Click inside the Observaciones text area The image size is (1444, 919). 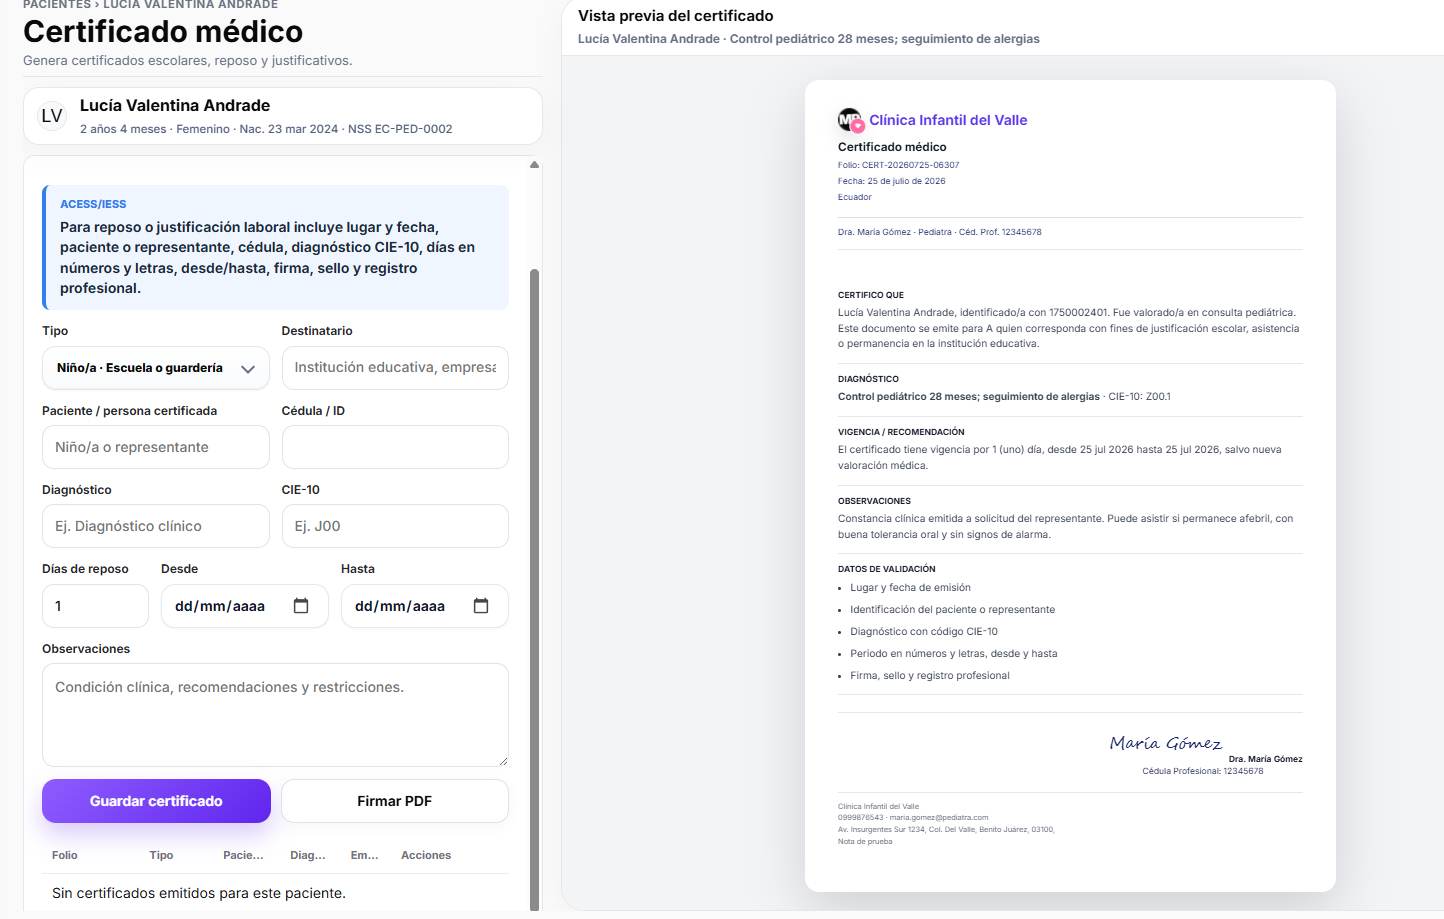click(x=275, y=715)
